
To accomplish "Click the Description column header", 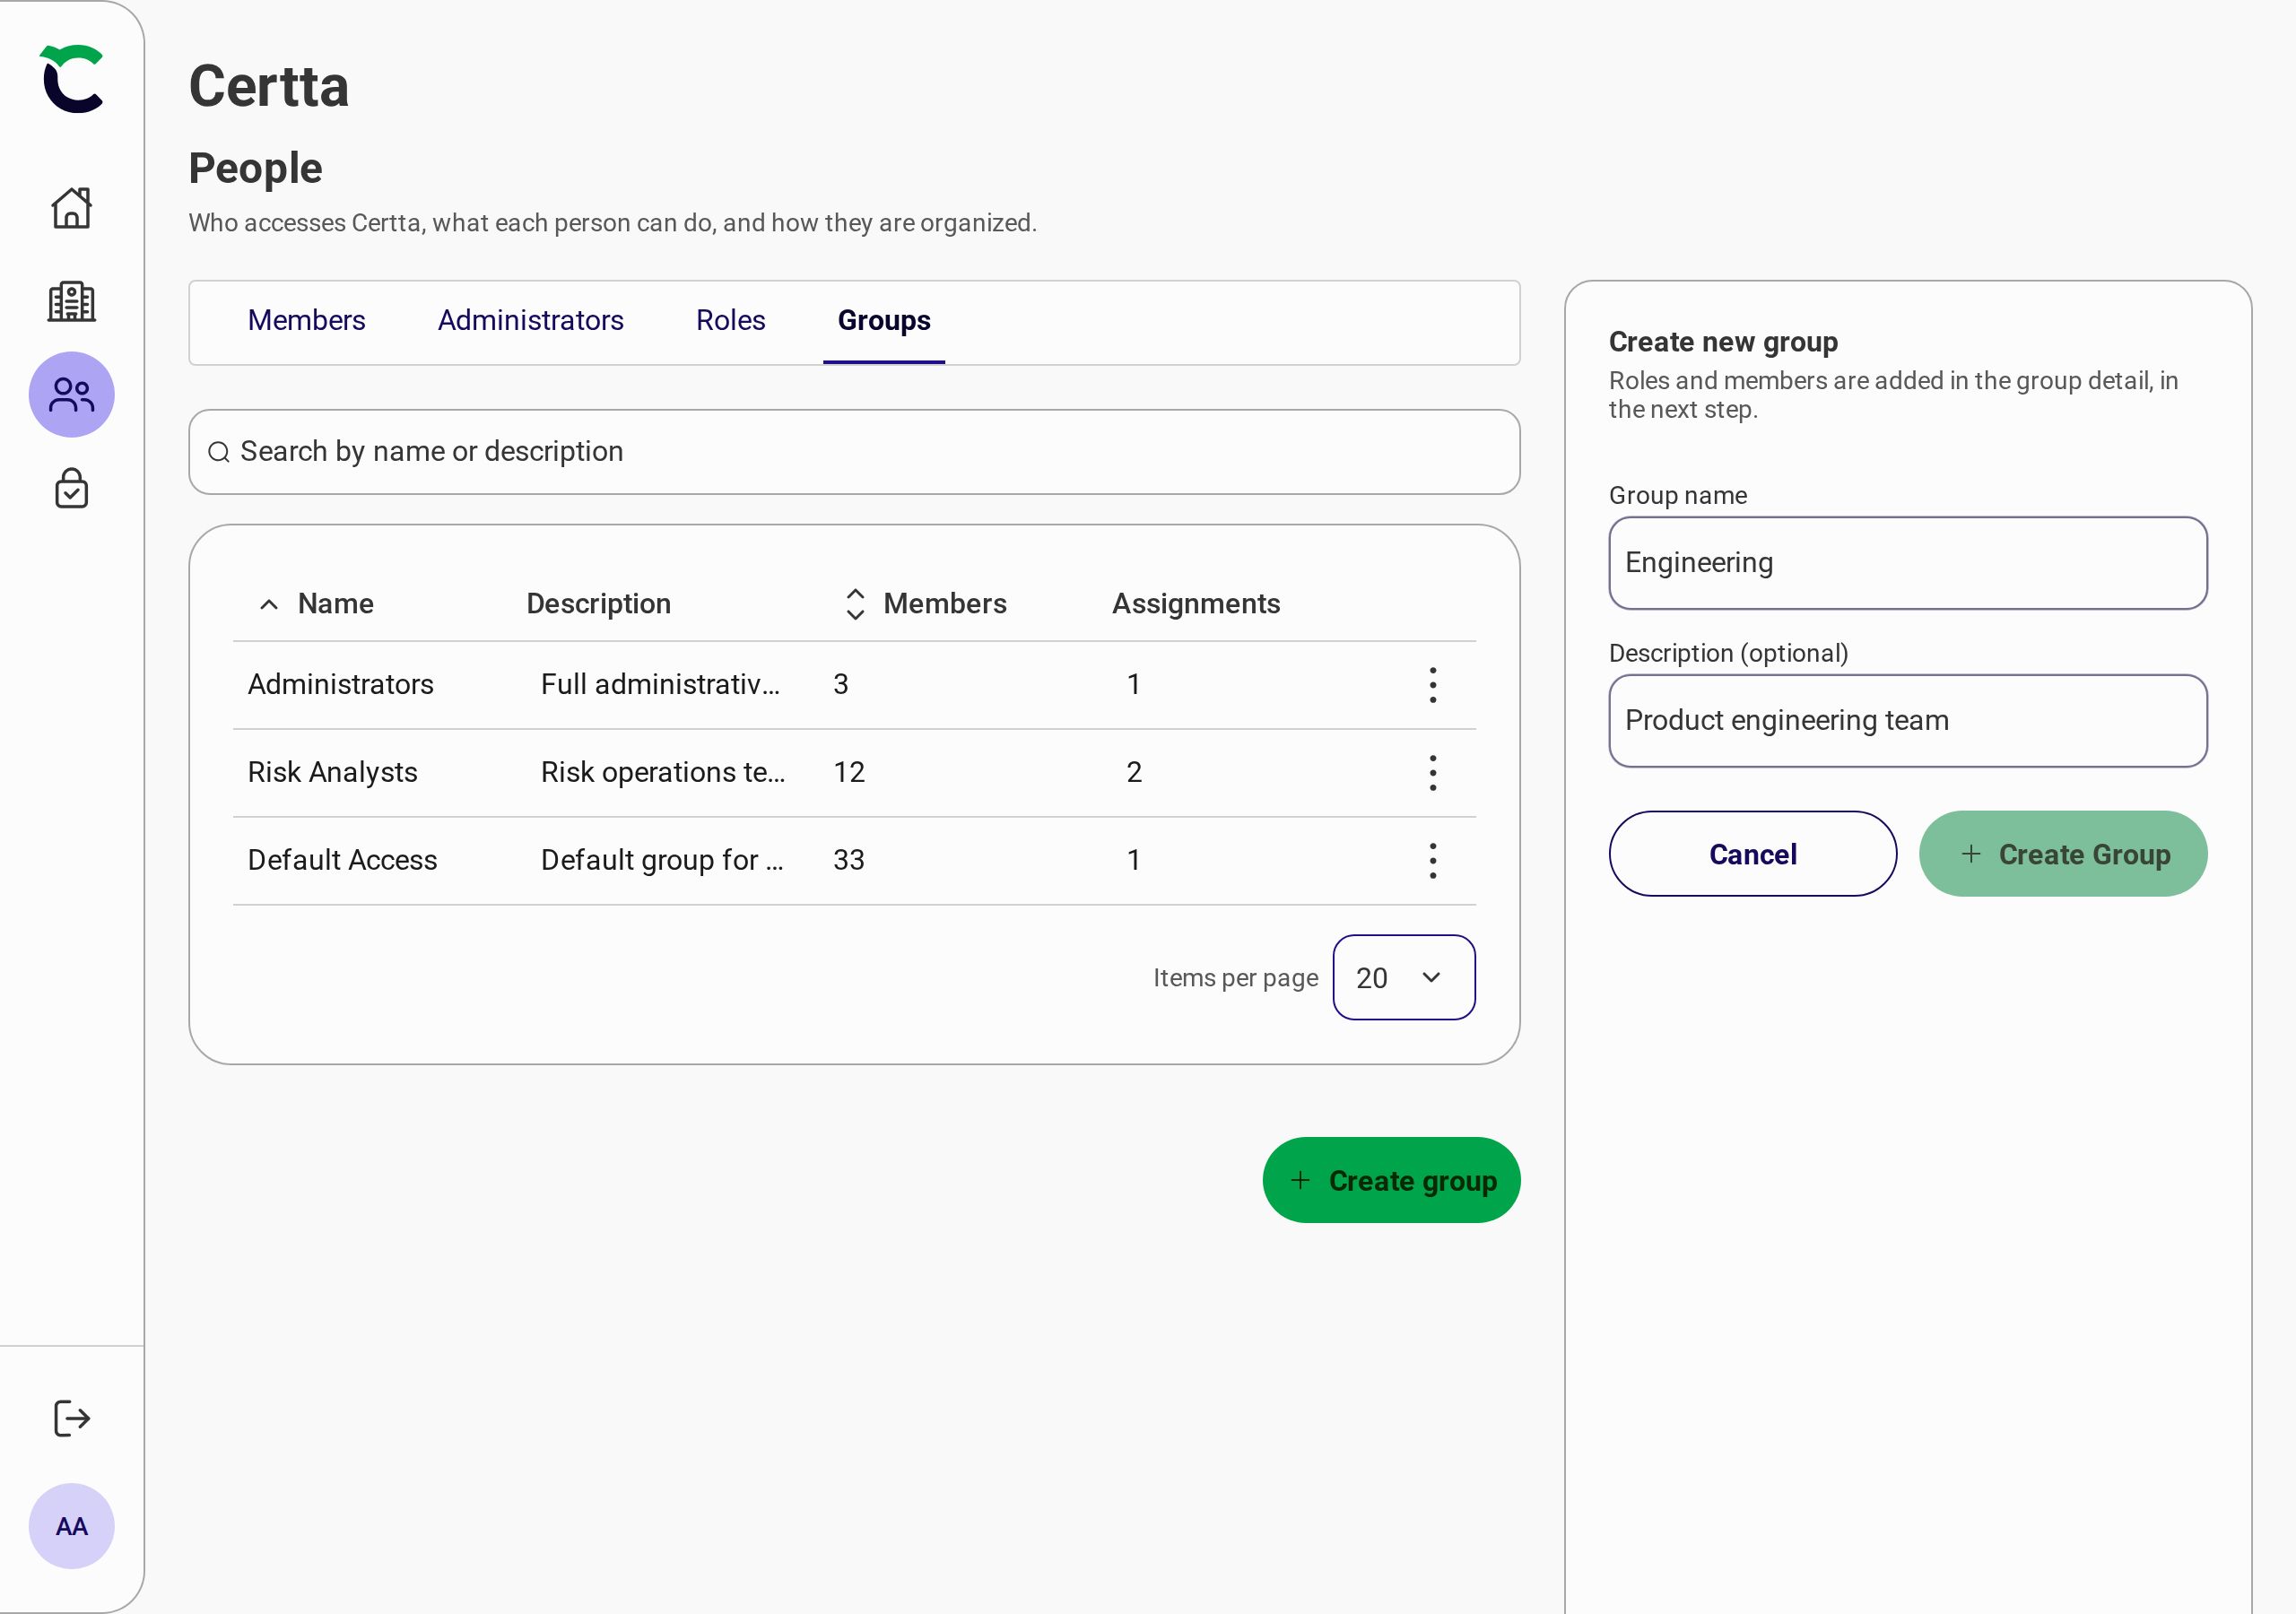I will pos(598,604).
